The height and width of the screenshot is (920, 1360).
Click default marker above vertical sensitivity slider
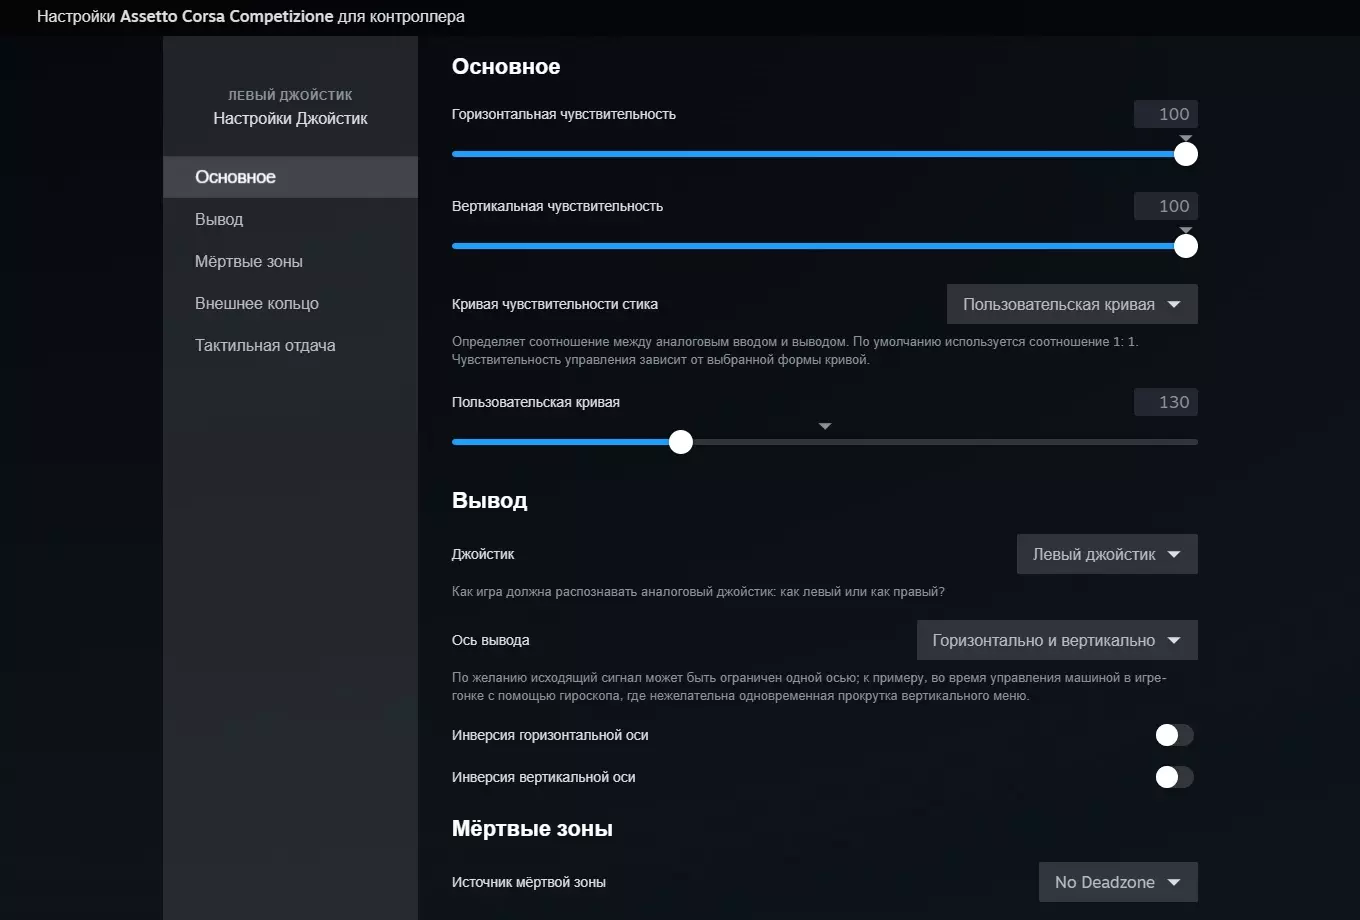click(x=1186, y=230)
